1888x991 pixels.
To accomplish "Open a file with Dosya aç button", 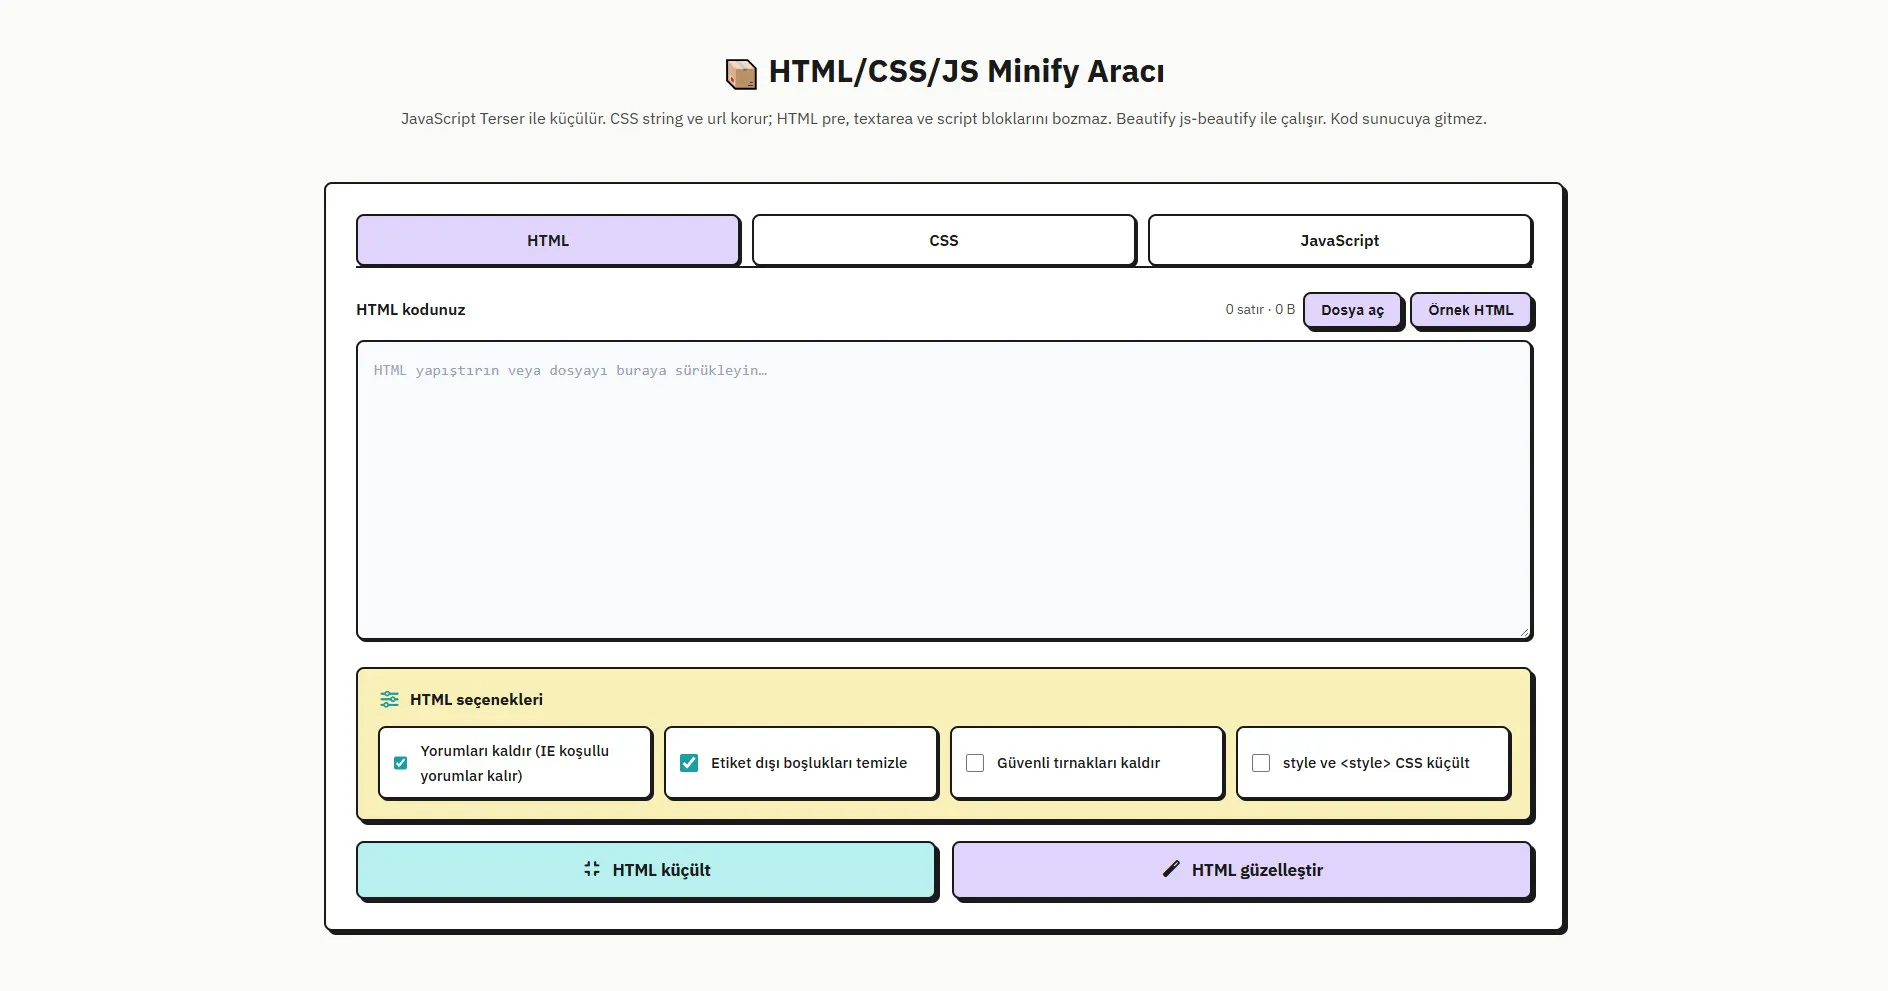I will [1352, 310].
